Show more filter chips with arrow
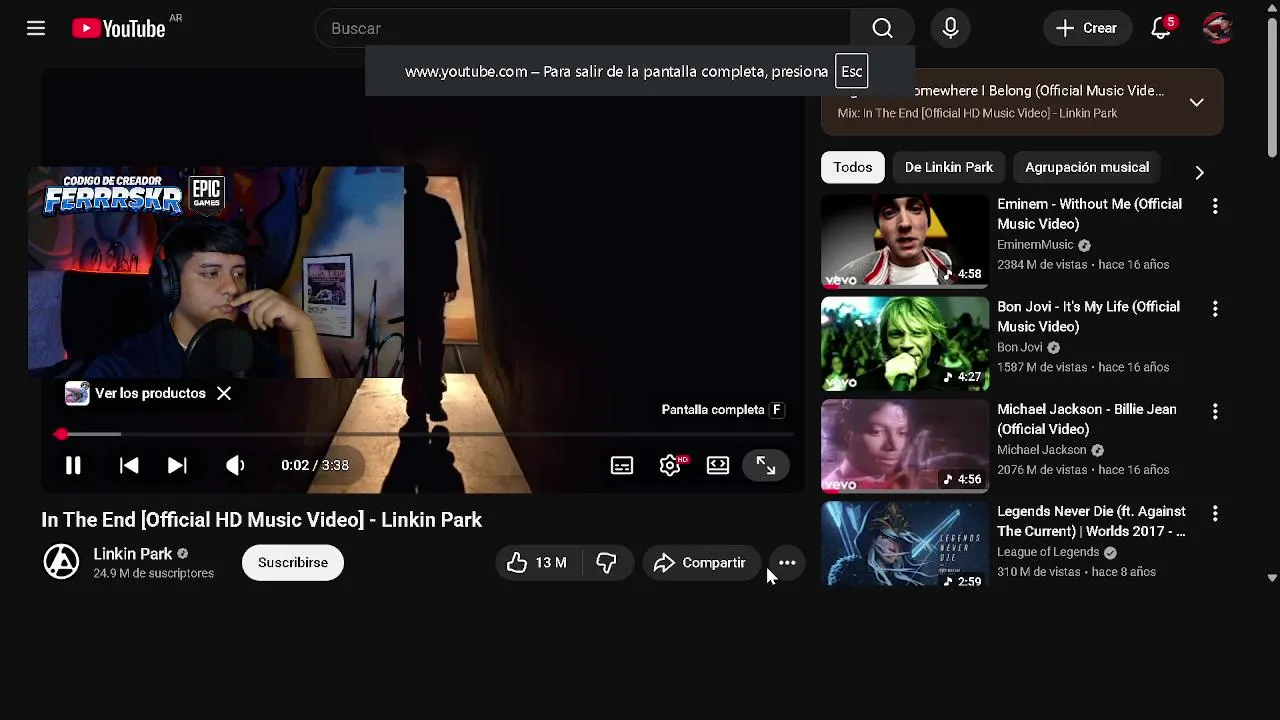The image size is (1280, 720). coord(1199,173)
